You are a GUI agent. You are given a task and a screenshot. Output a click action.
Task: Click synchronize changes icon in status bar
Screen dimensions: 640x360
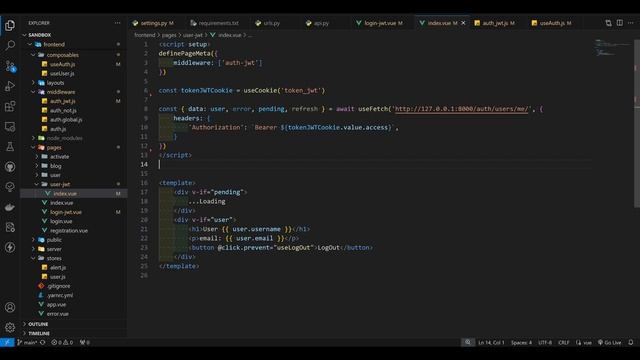point(43,342)
